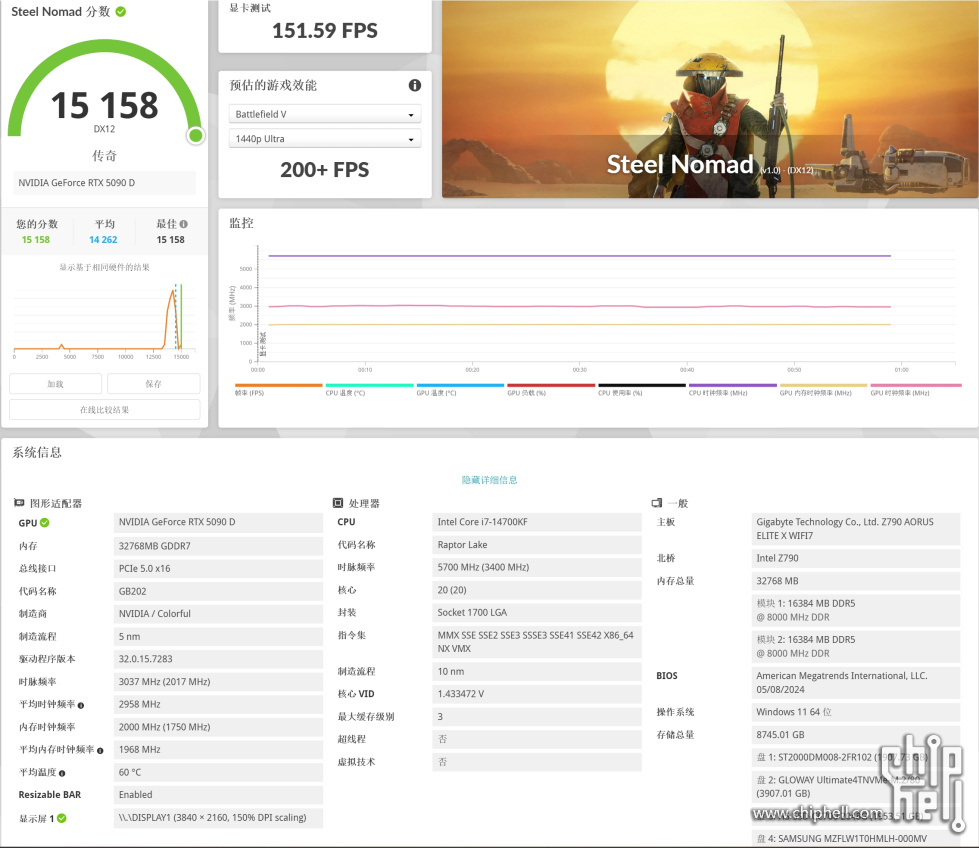The width and height of the screenshot is (979, 848).
Task: Toggle the purple CPU clock frequency legend
Action: click(733, 385)
